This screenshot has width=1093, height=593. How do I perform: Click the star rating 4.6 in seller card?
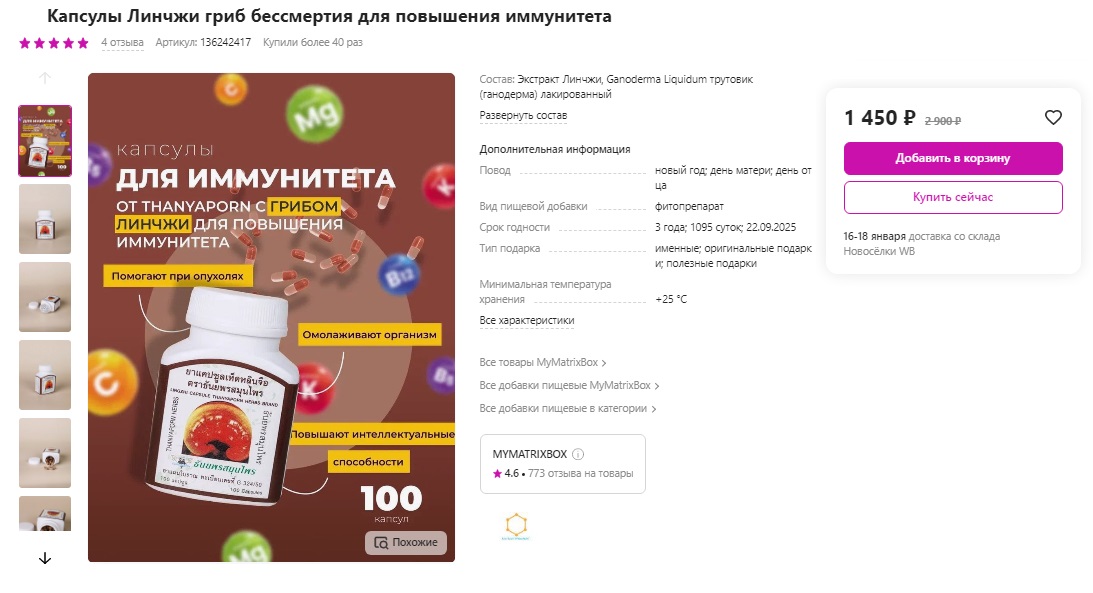[x=506, y=474]
